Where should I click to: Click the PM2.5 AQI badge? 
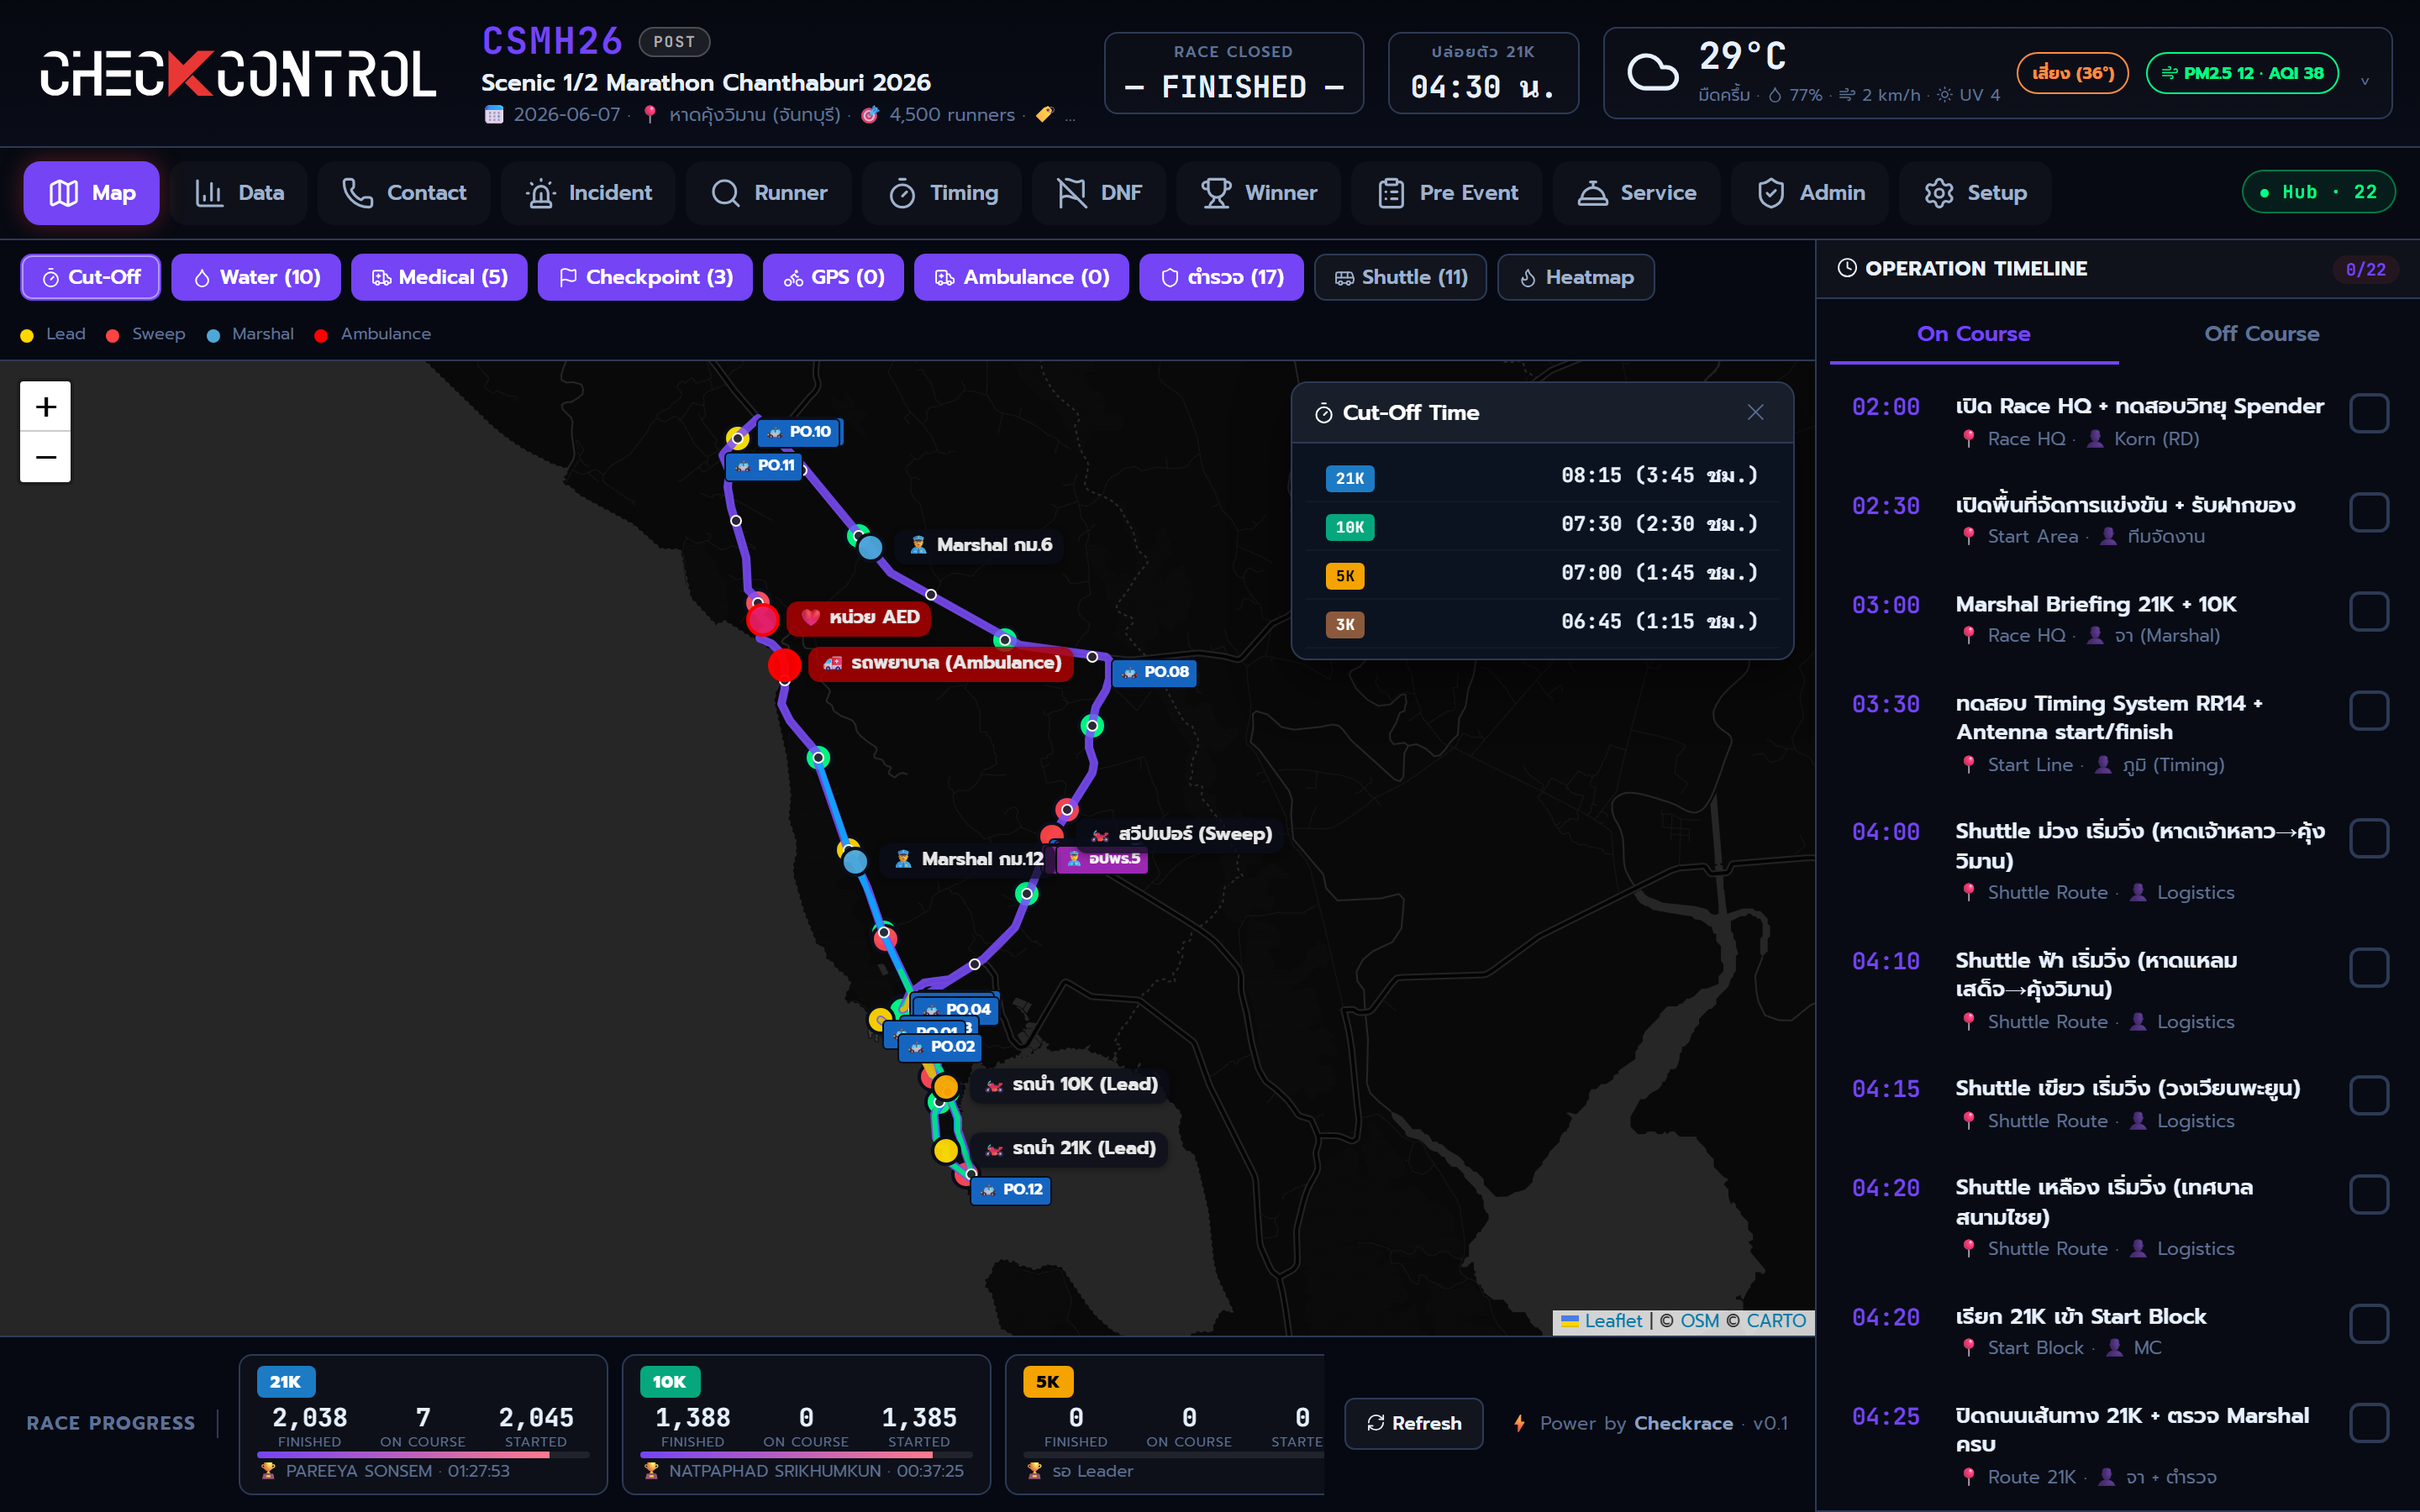pos(2241,73)
